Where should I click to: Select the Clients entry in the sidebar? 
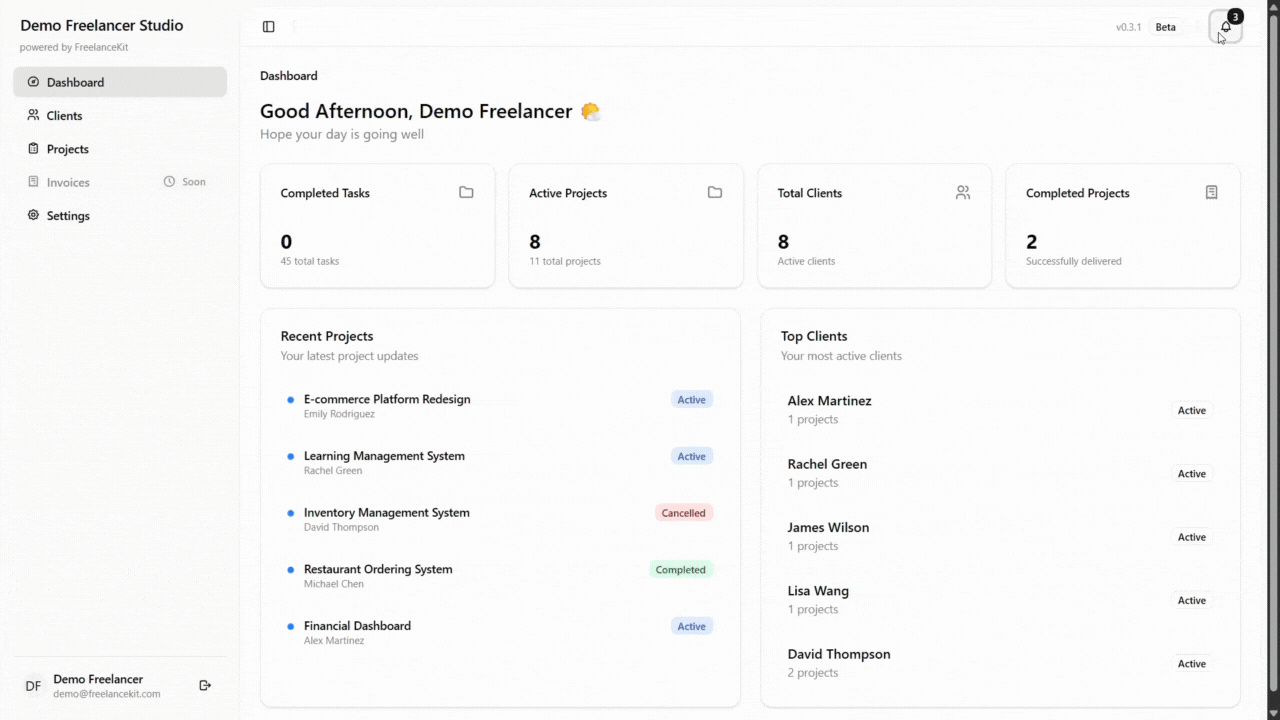click(x=62, y=115)
